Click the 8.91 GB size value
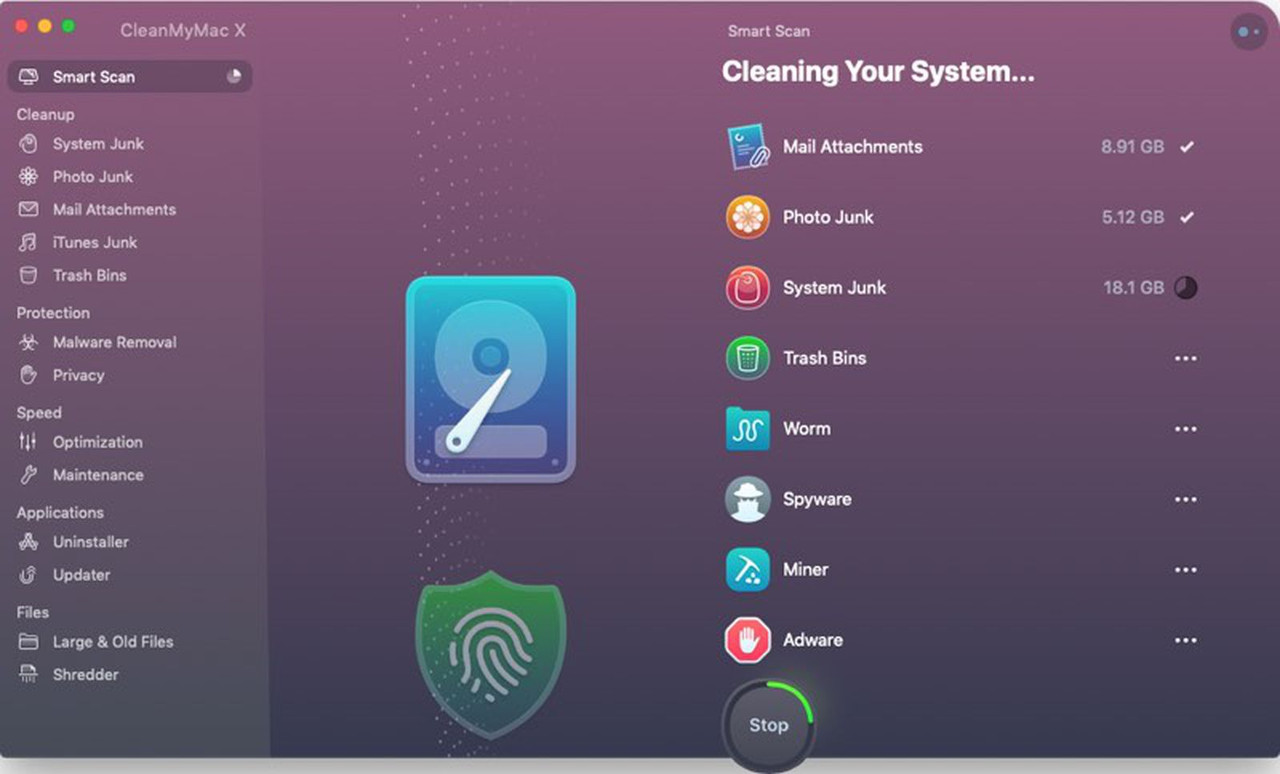 coord(1132,147)
